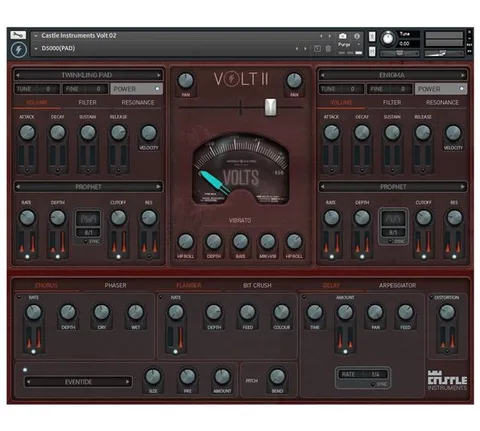Click the crossfade slider handle below the VOLT II title
The width and height of the screenshot is (480, 431).
pyautogui.click(x=270, y=107)
